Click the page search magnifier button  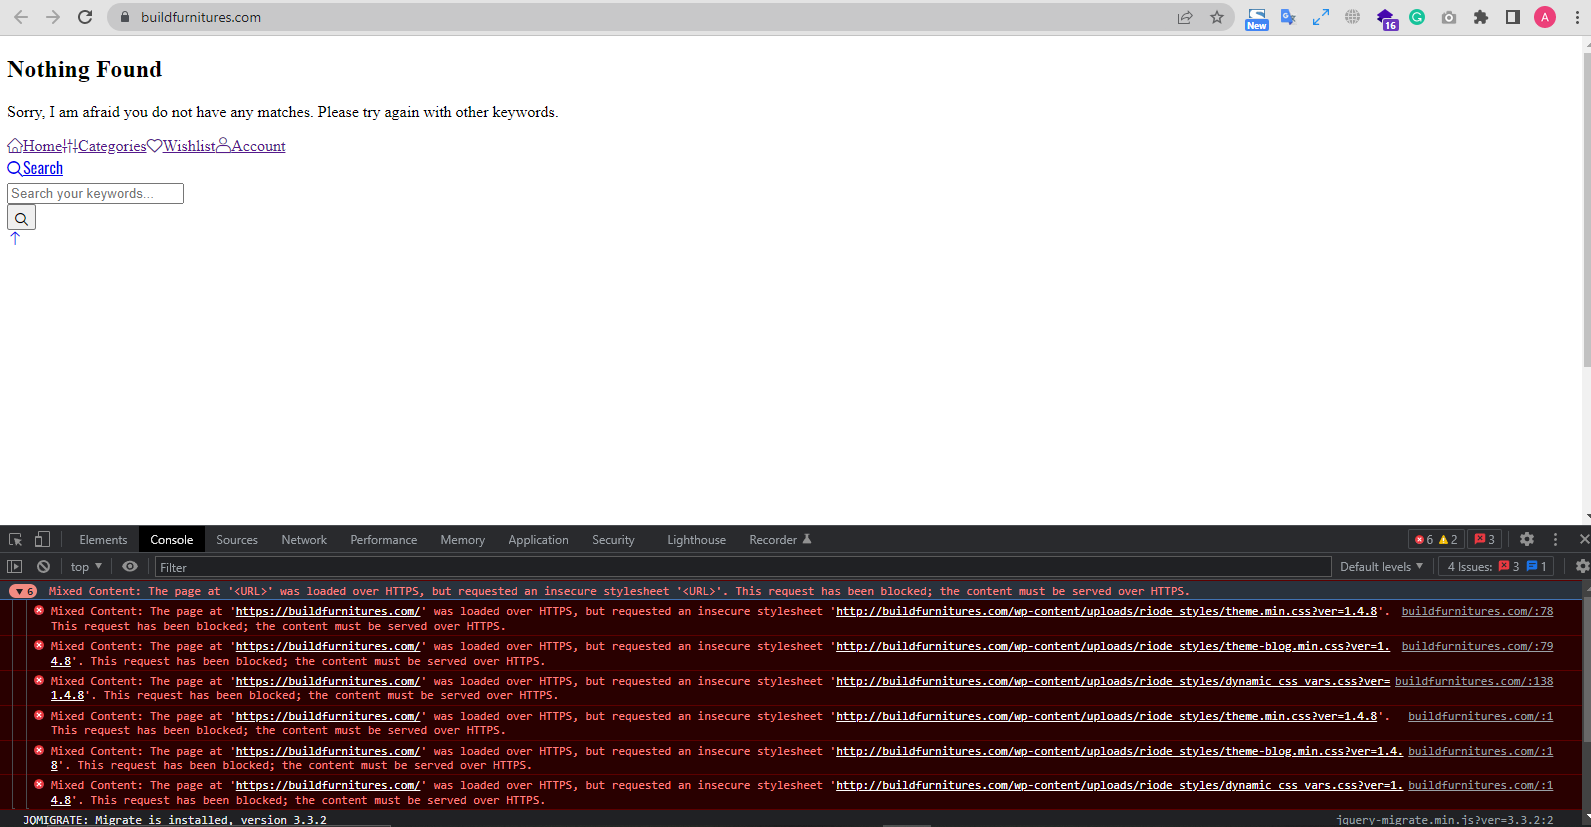(x=21, y=218)
